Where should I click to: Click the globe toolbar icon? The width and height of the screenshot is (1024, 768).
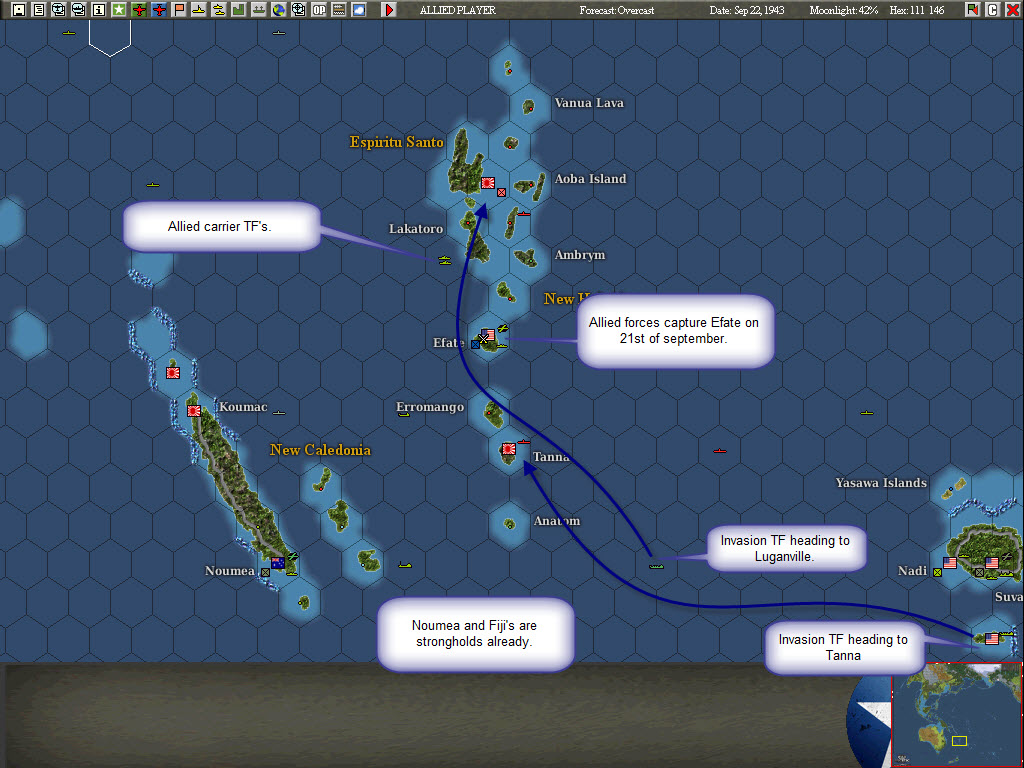click(x=279, y=10)
